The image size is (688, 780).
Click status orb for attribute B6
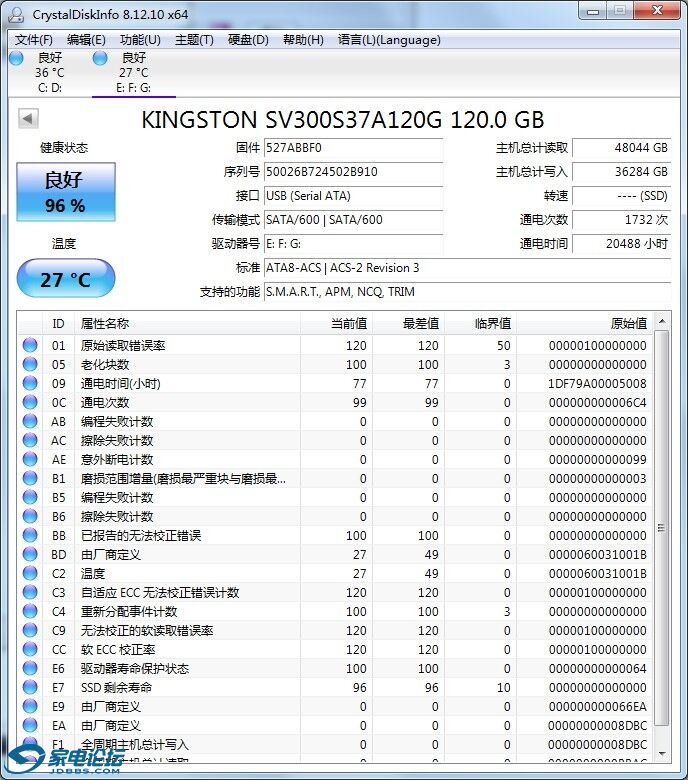30,516
